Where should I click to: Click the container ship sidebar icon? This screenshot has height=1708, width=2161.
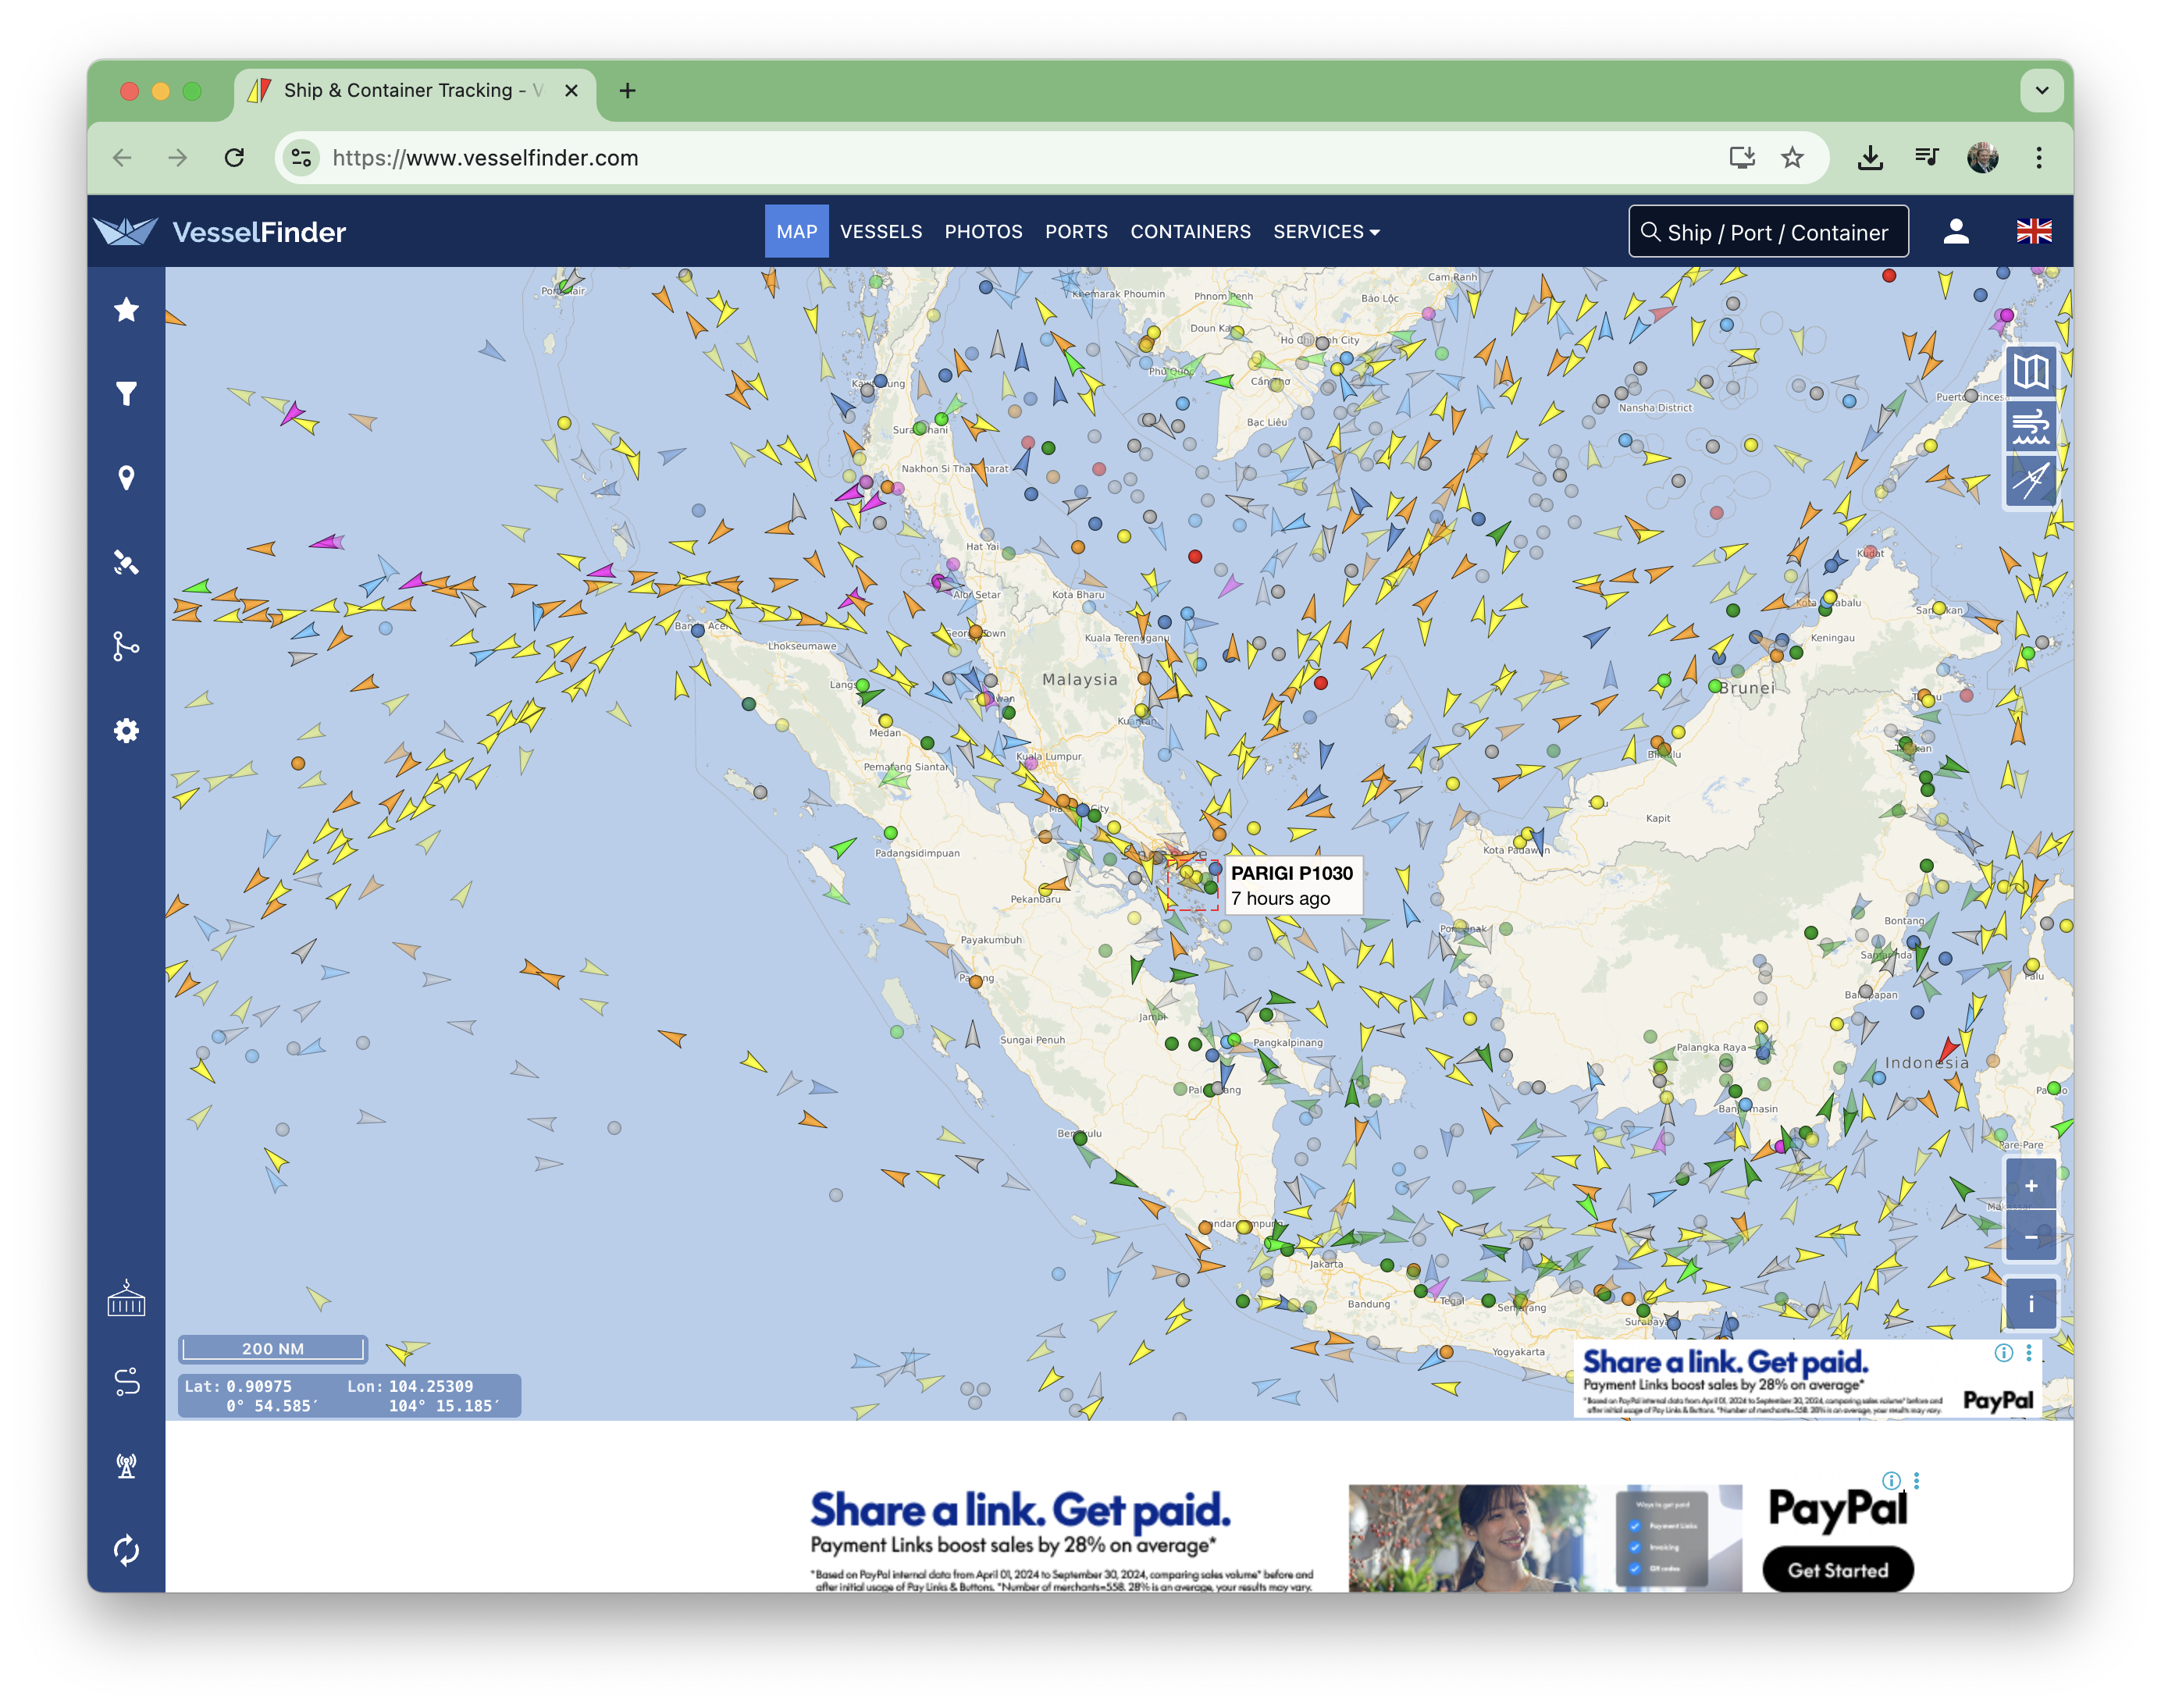pos(126,1298)
